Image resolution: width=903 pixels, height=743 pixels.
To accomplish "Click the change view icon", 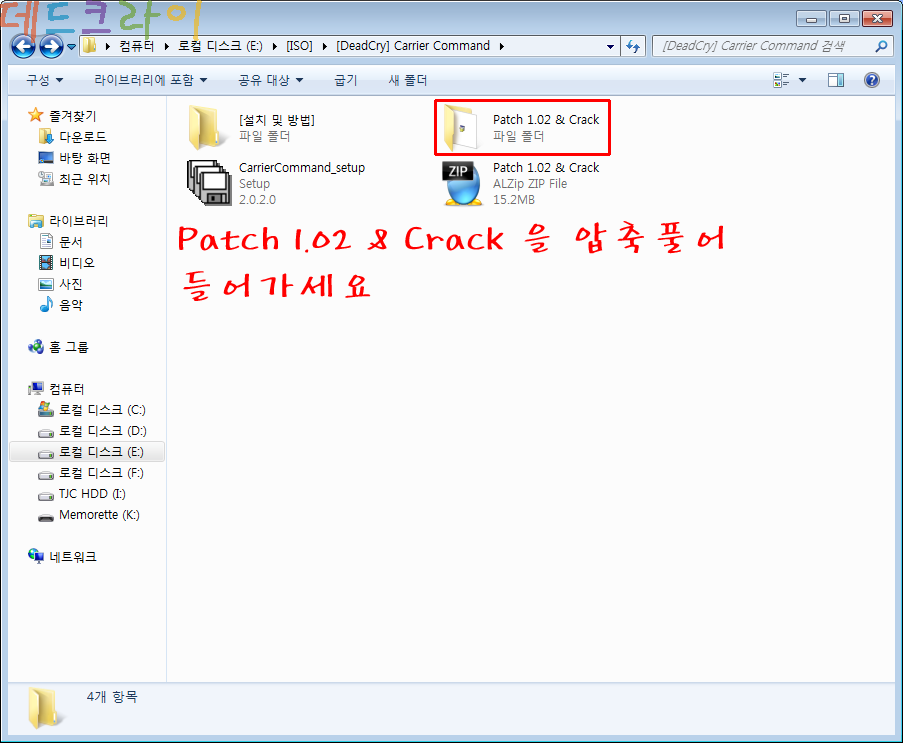I will click(782, 80).
